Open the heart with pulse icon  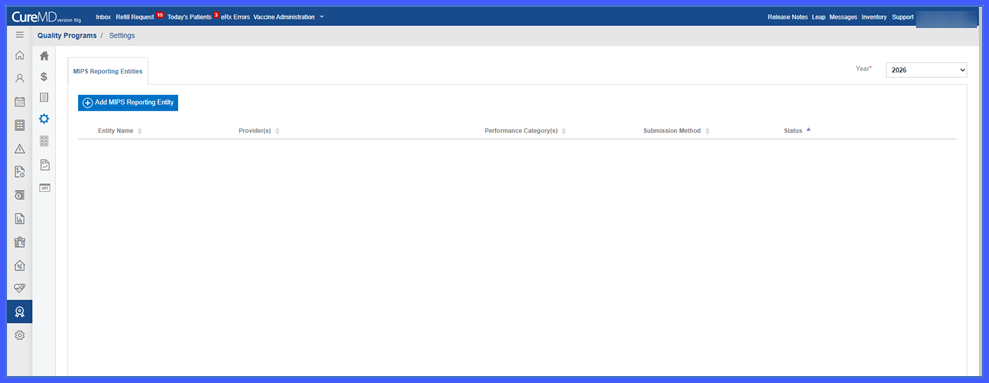[20, 288]
